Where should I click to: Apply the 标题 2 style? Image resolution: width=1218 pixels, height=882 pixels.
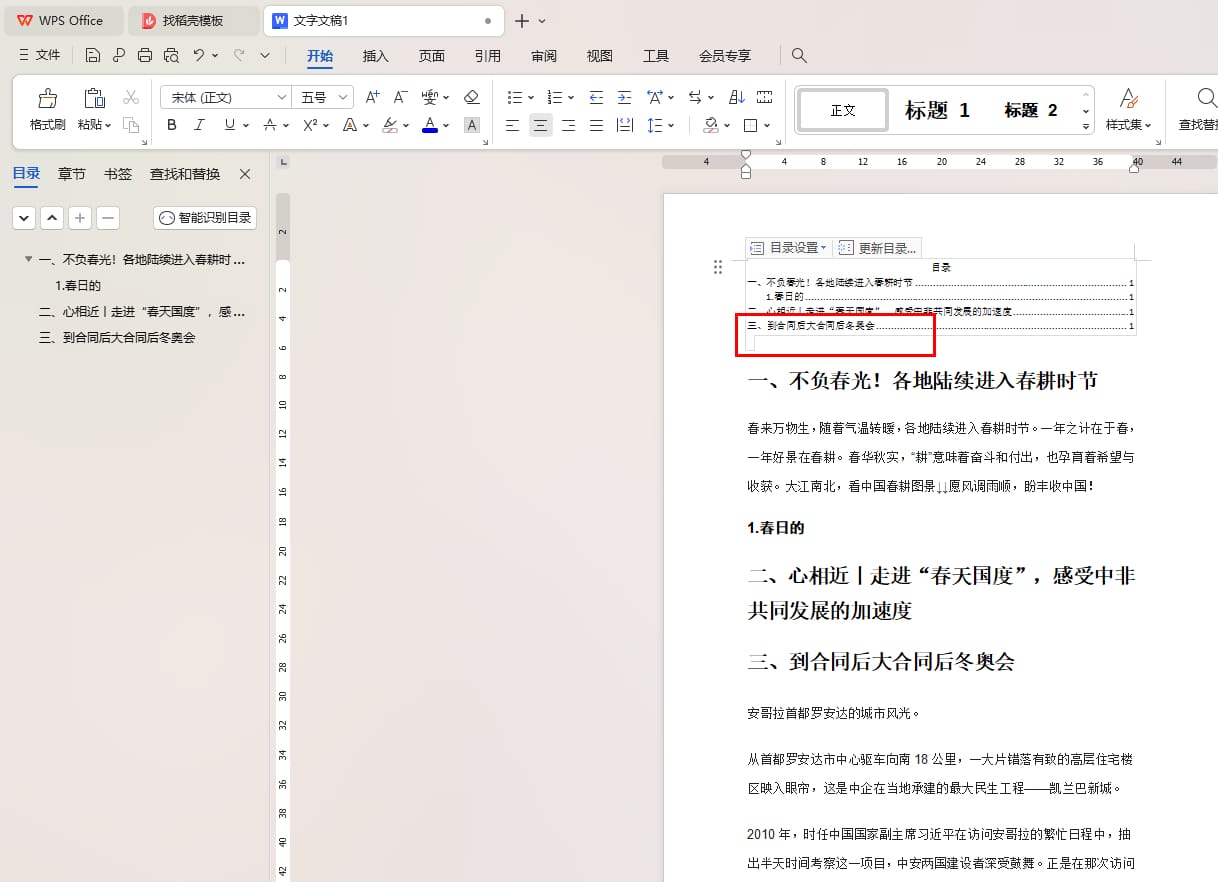click(x=1031, y=111)
